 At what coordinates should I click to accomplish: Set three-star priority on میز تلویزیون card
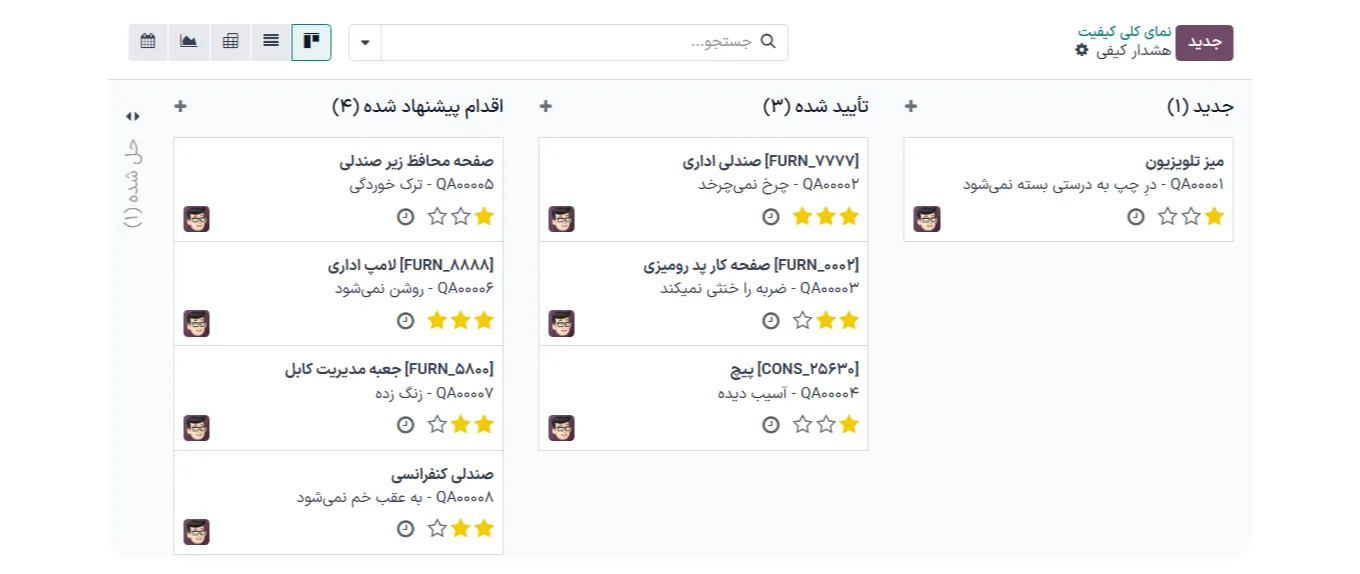click(1167, 216)
